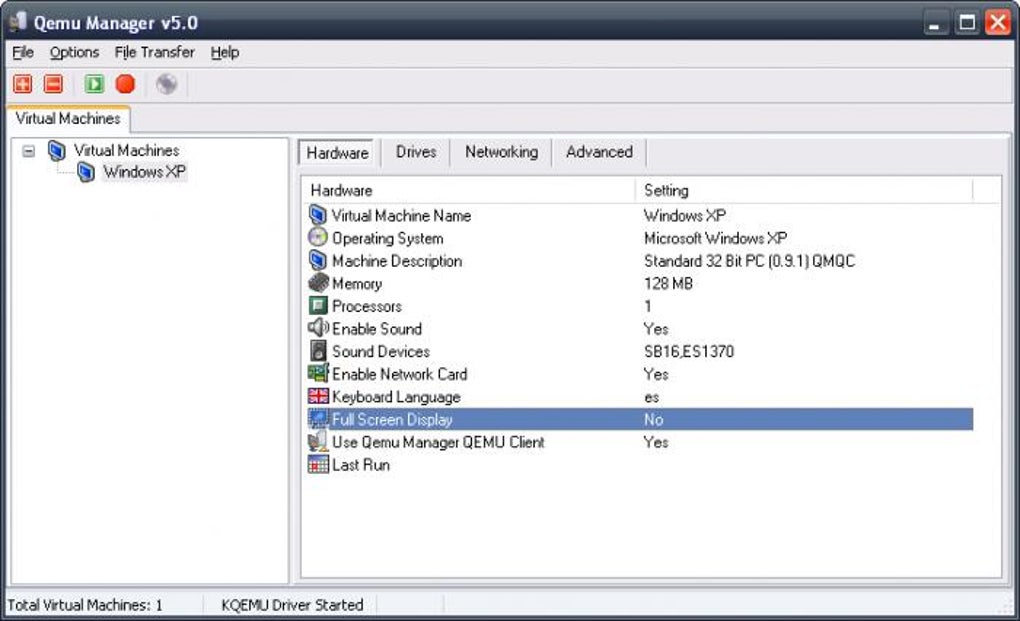Viewport: 1020px width, 621px height.
Task: Click the Sound Devices speaker box icon
Action: (318, 351)
